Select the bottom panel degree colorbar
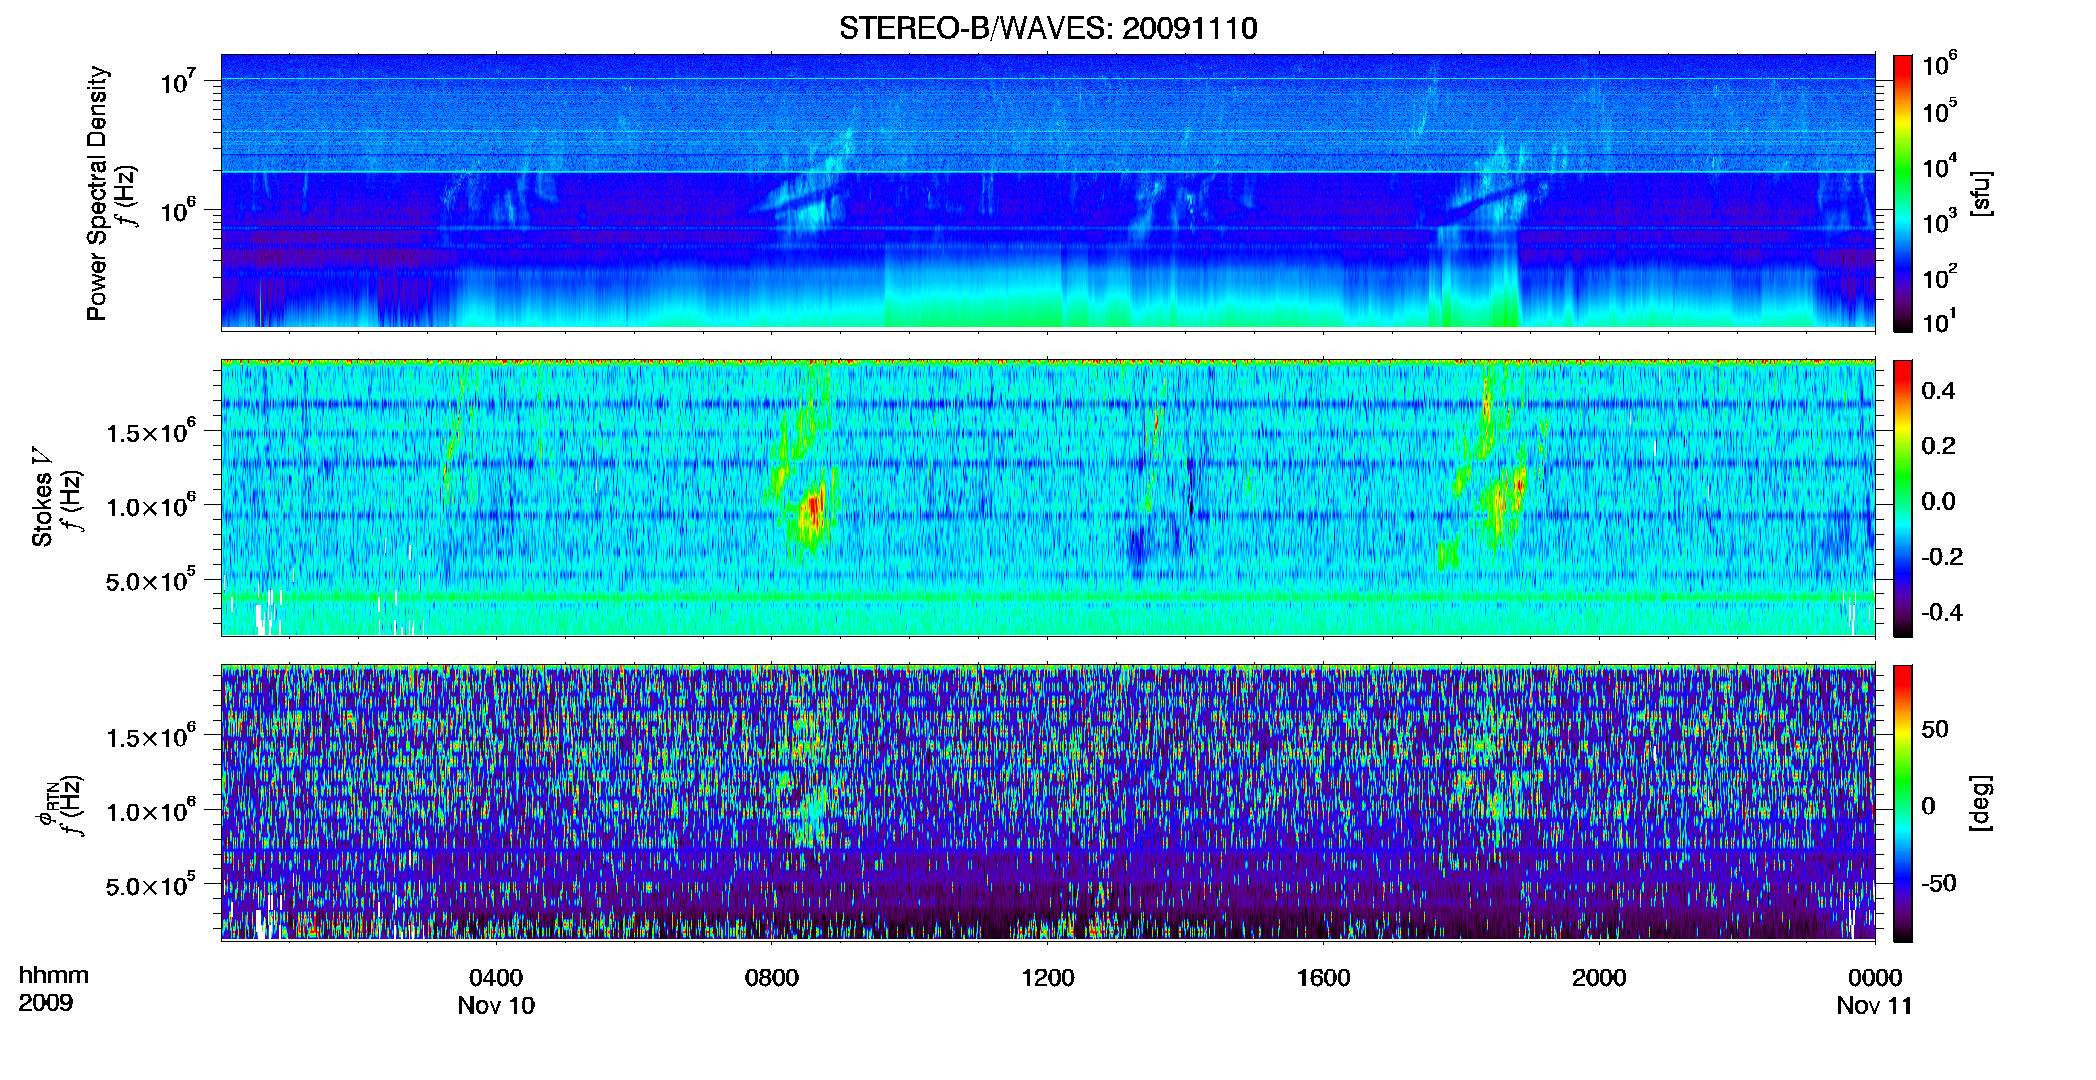Viewport: 2096px width, 1080px height. [1903, 803]
